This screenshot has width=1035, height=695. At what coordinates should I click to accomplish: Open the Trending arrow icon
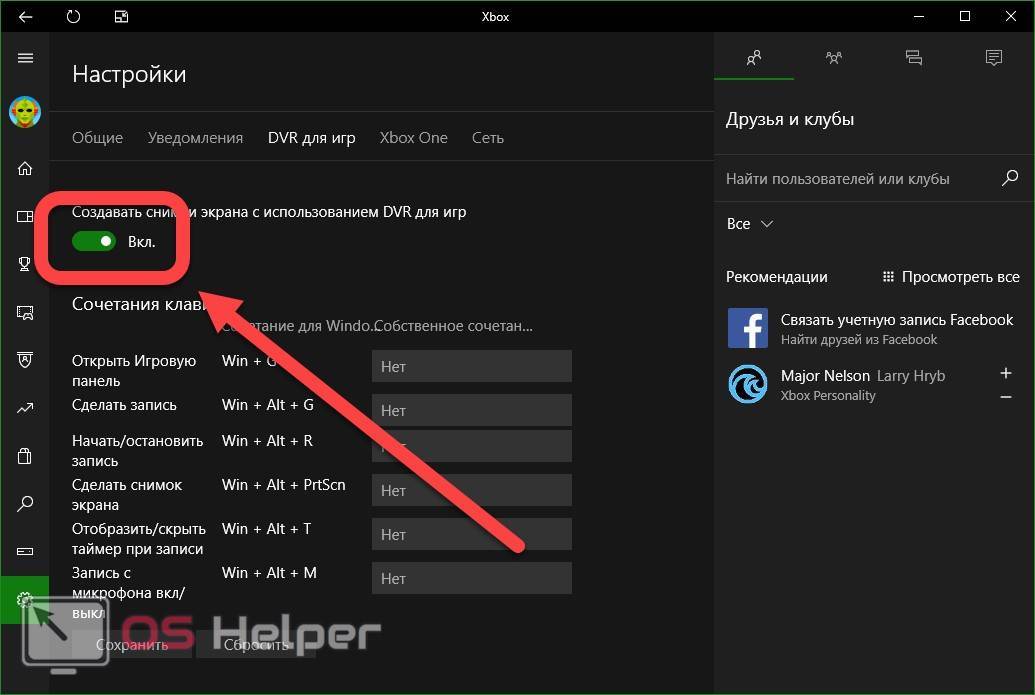(x=25, y=408)
